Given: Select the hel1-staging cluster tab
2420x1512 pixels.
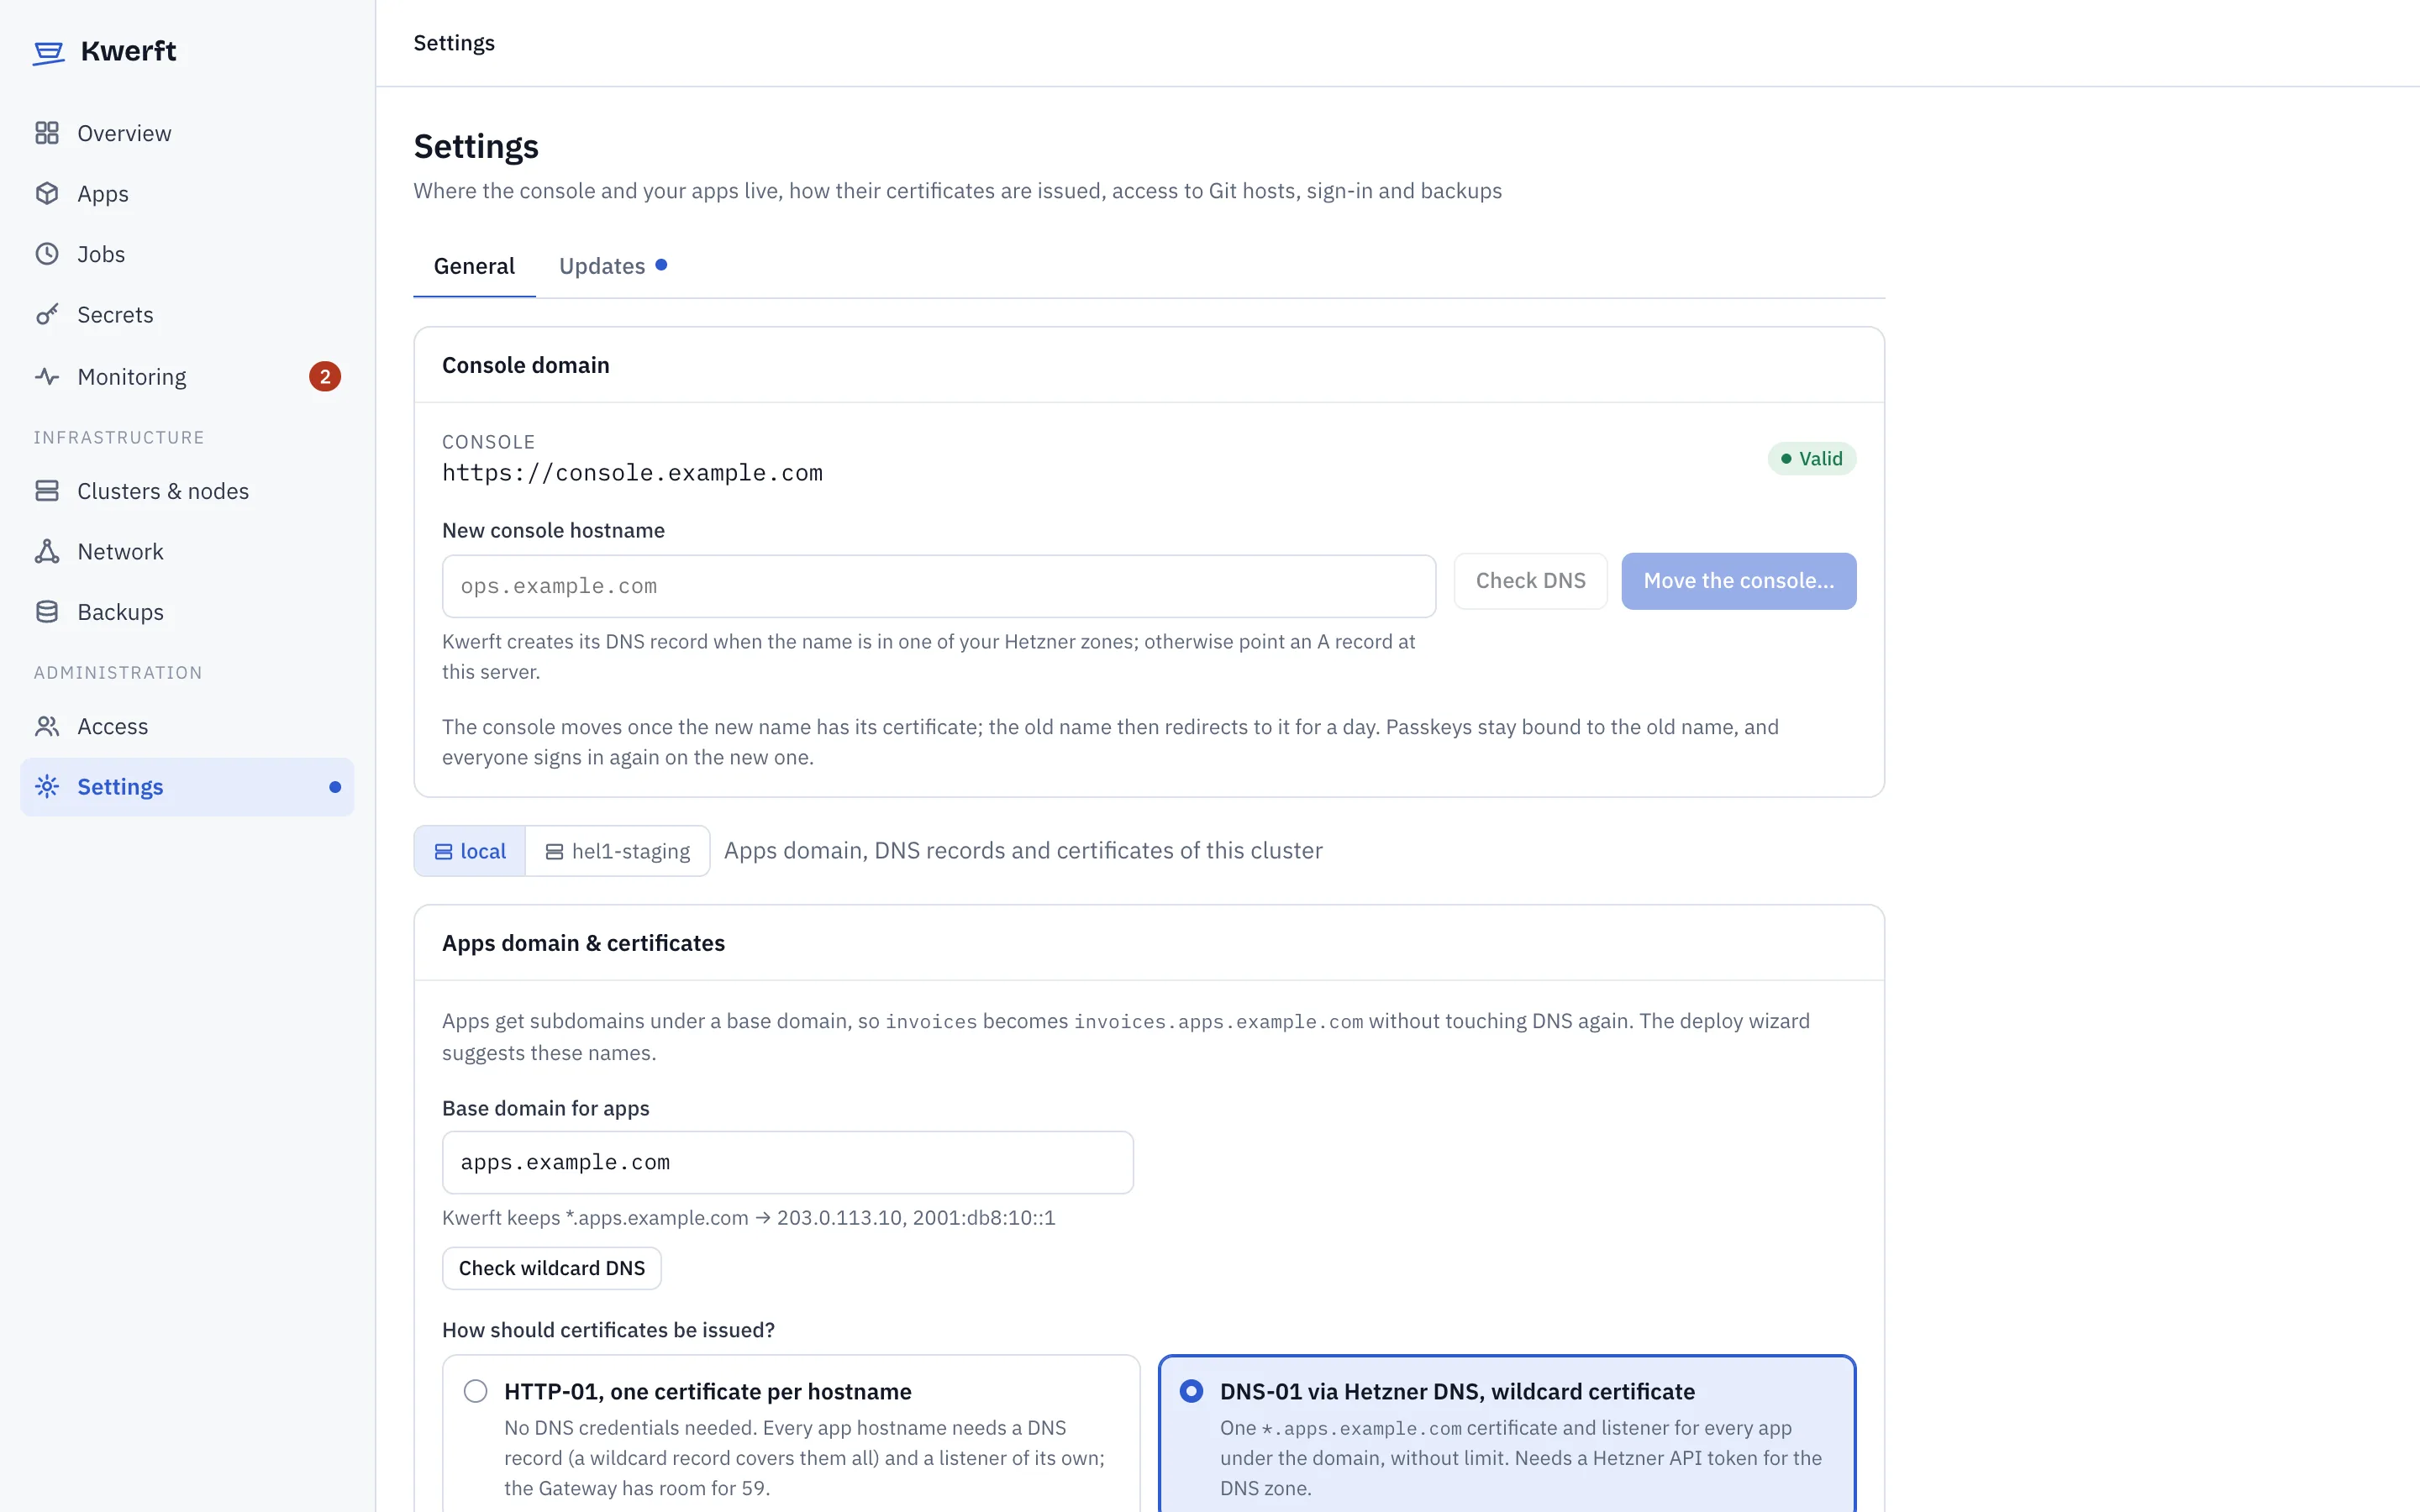Looking at the screenshot, I should (618, 851).
